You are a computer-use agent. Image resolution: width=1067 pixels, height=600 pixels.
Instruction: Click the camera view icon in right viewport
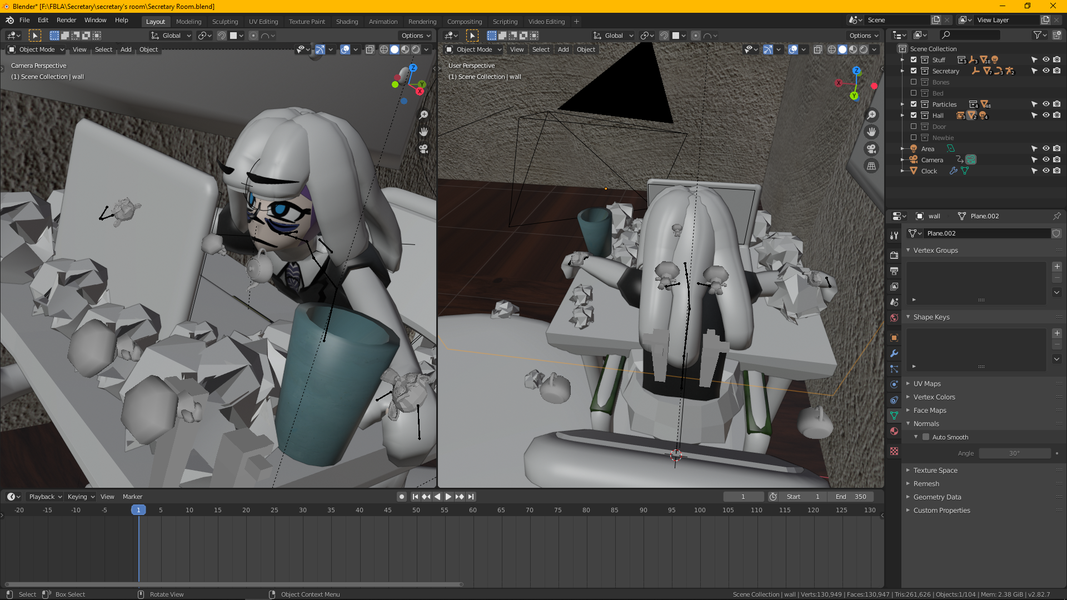[x=872, y=149]
